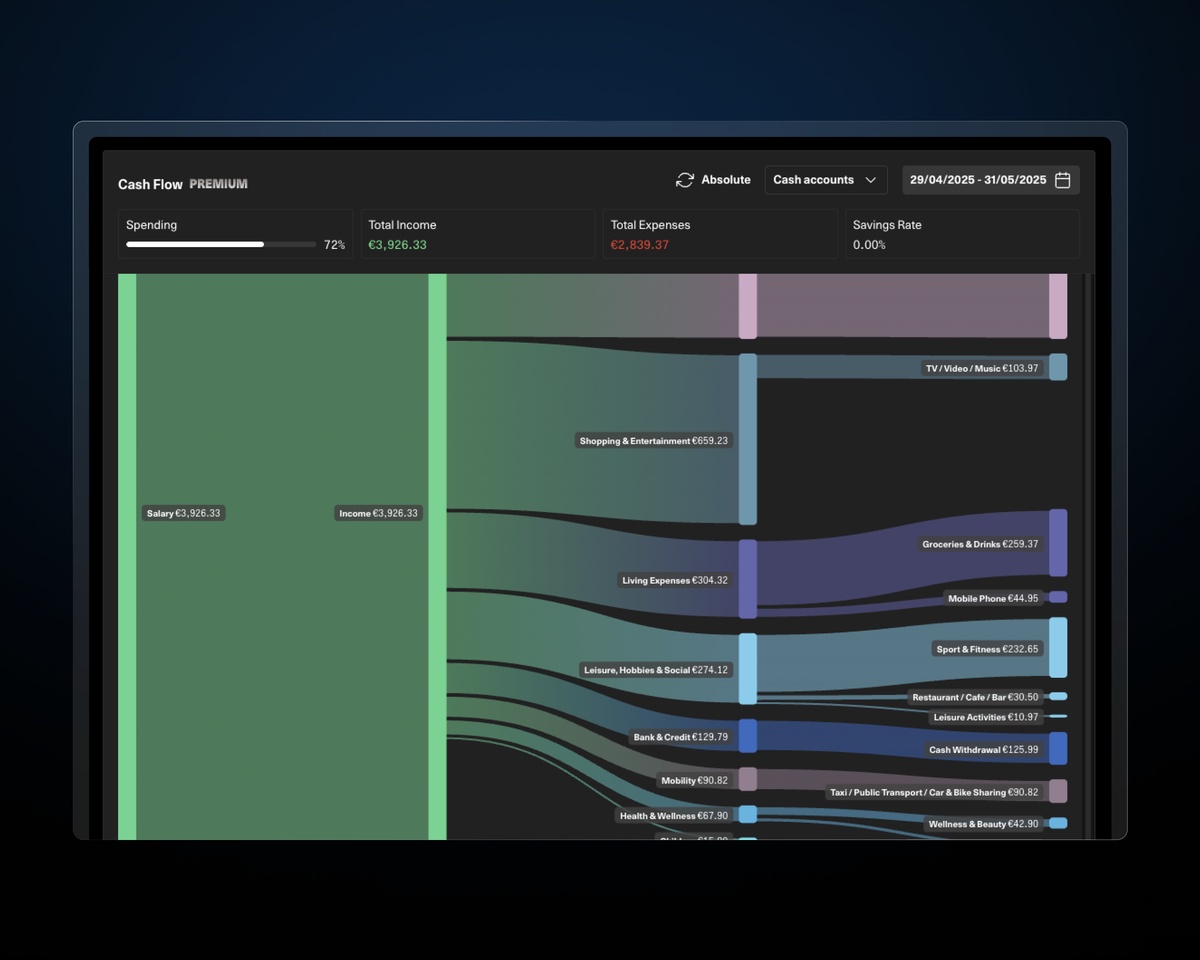This screenshot has width=1200, height=960.
Task: Click the Total Income card
Action: 477,235
